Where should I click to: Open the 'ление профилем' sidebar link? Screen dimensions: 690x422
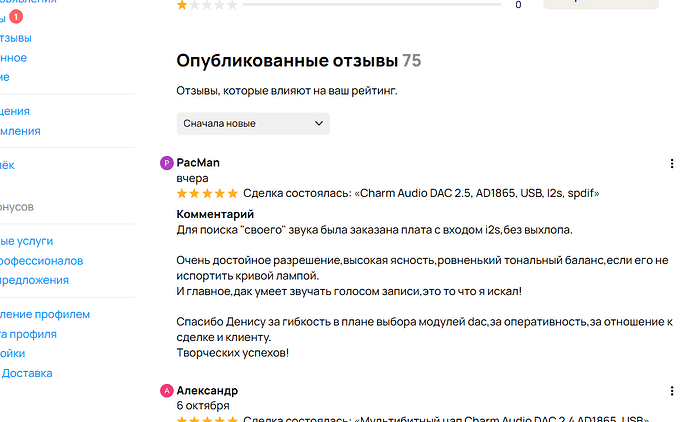(44, 314)
